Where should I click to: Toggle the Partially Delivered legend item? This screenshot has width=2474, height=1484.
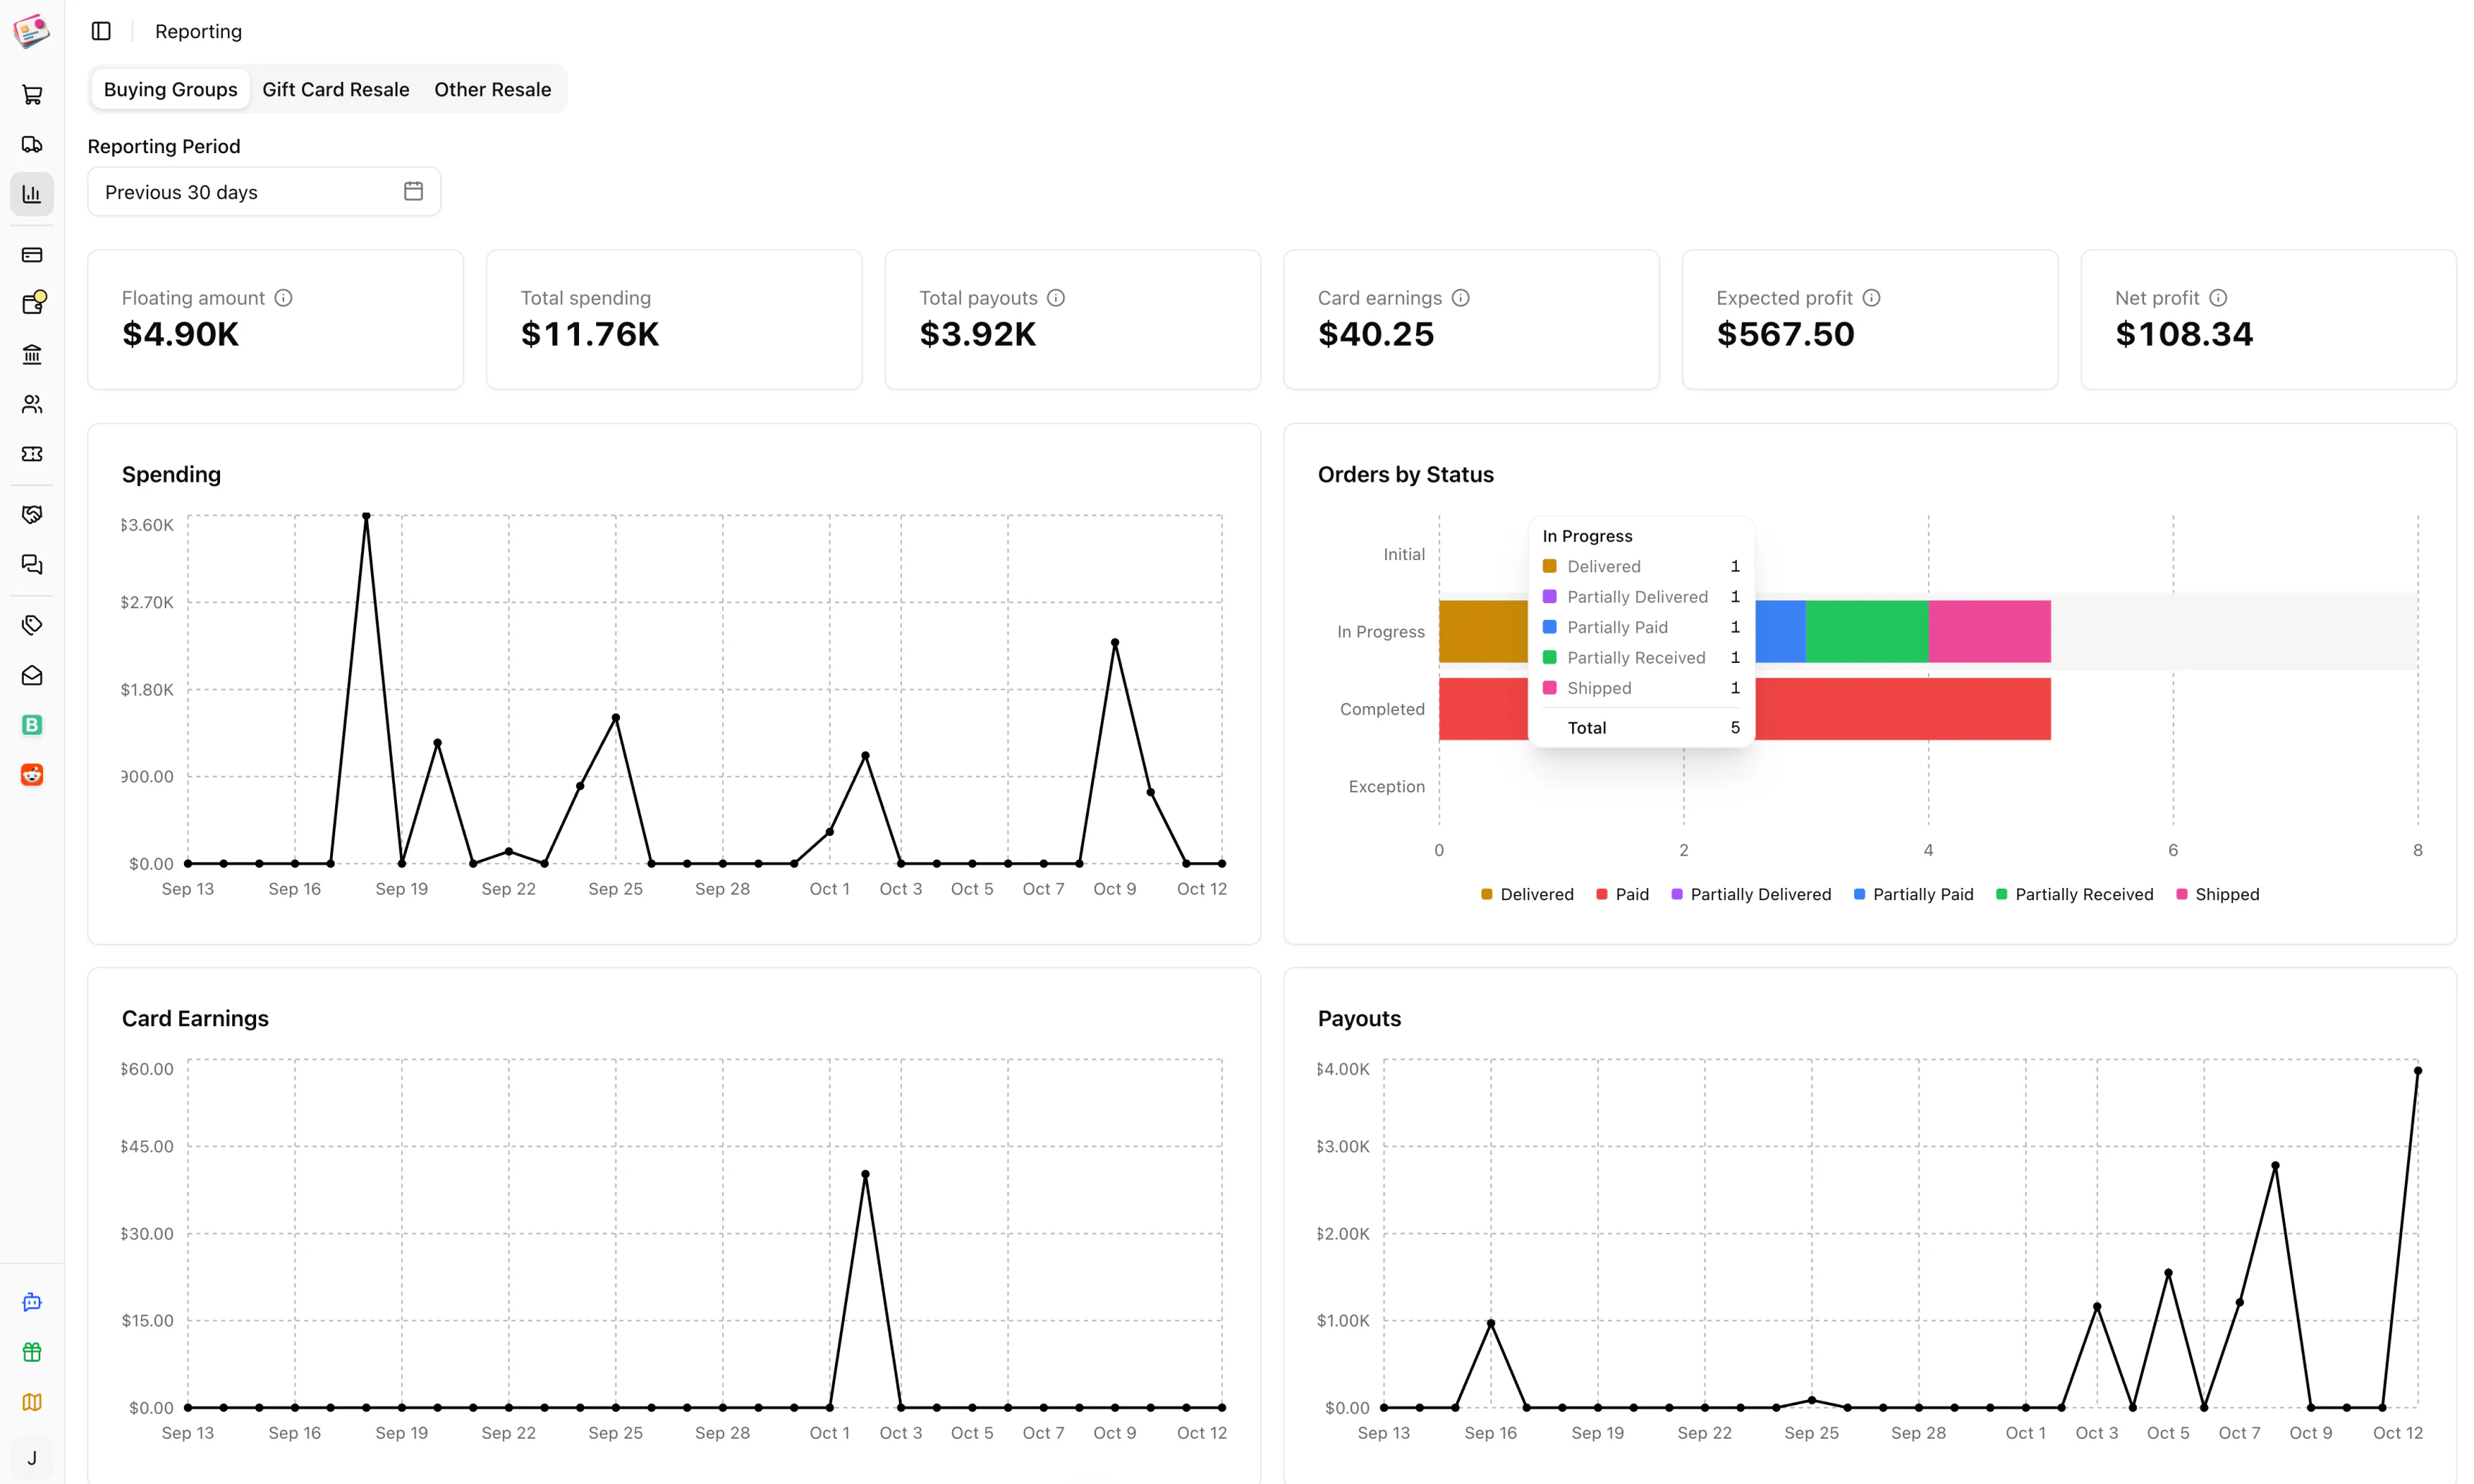point(1751,894)
